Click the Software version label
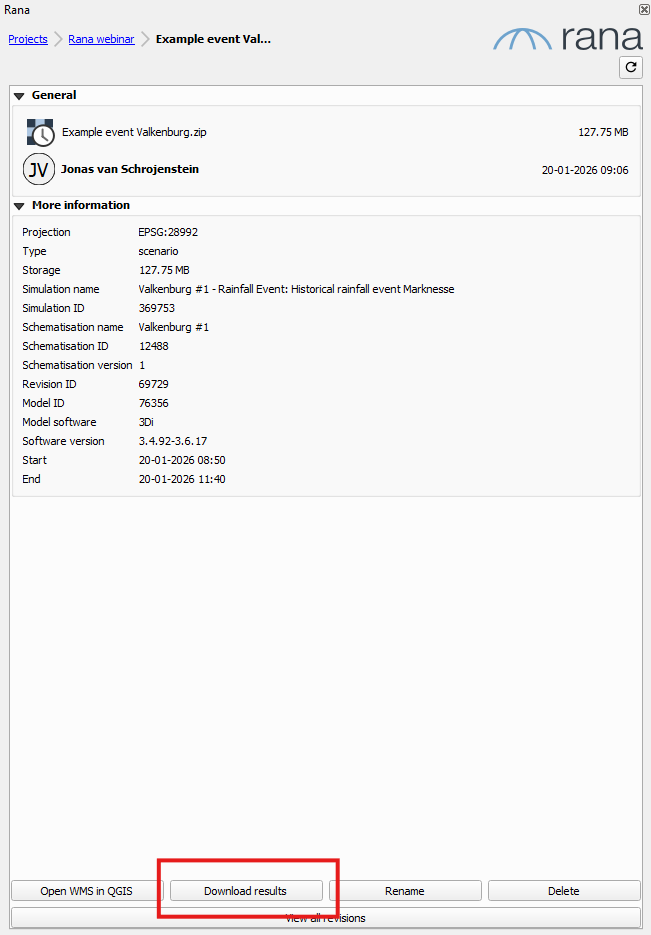Image resolution: width=651 pixels, height=935 pixels. [x=63, y=441]
